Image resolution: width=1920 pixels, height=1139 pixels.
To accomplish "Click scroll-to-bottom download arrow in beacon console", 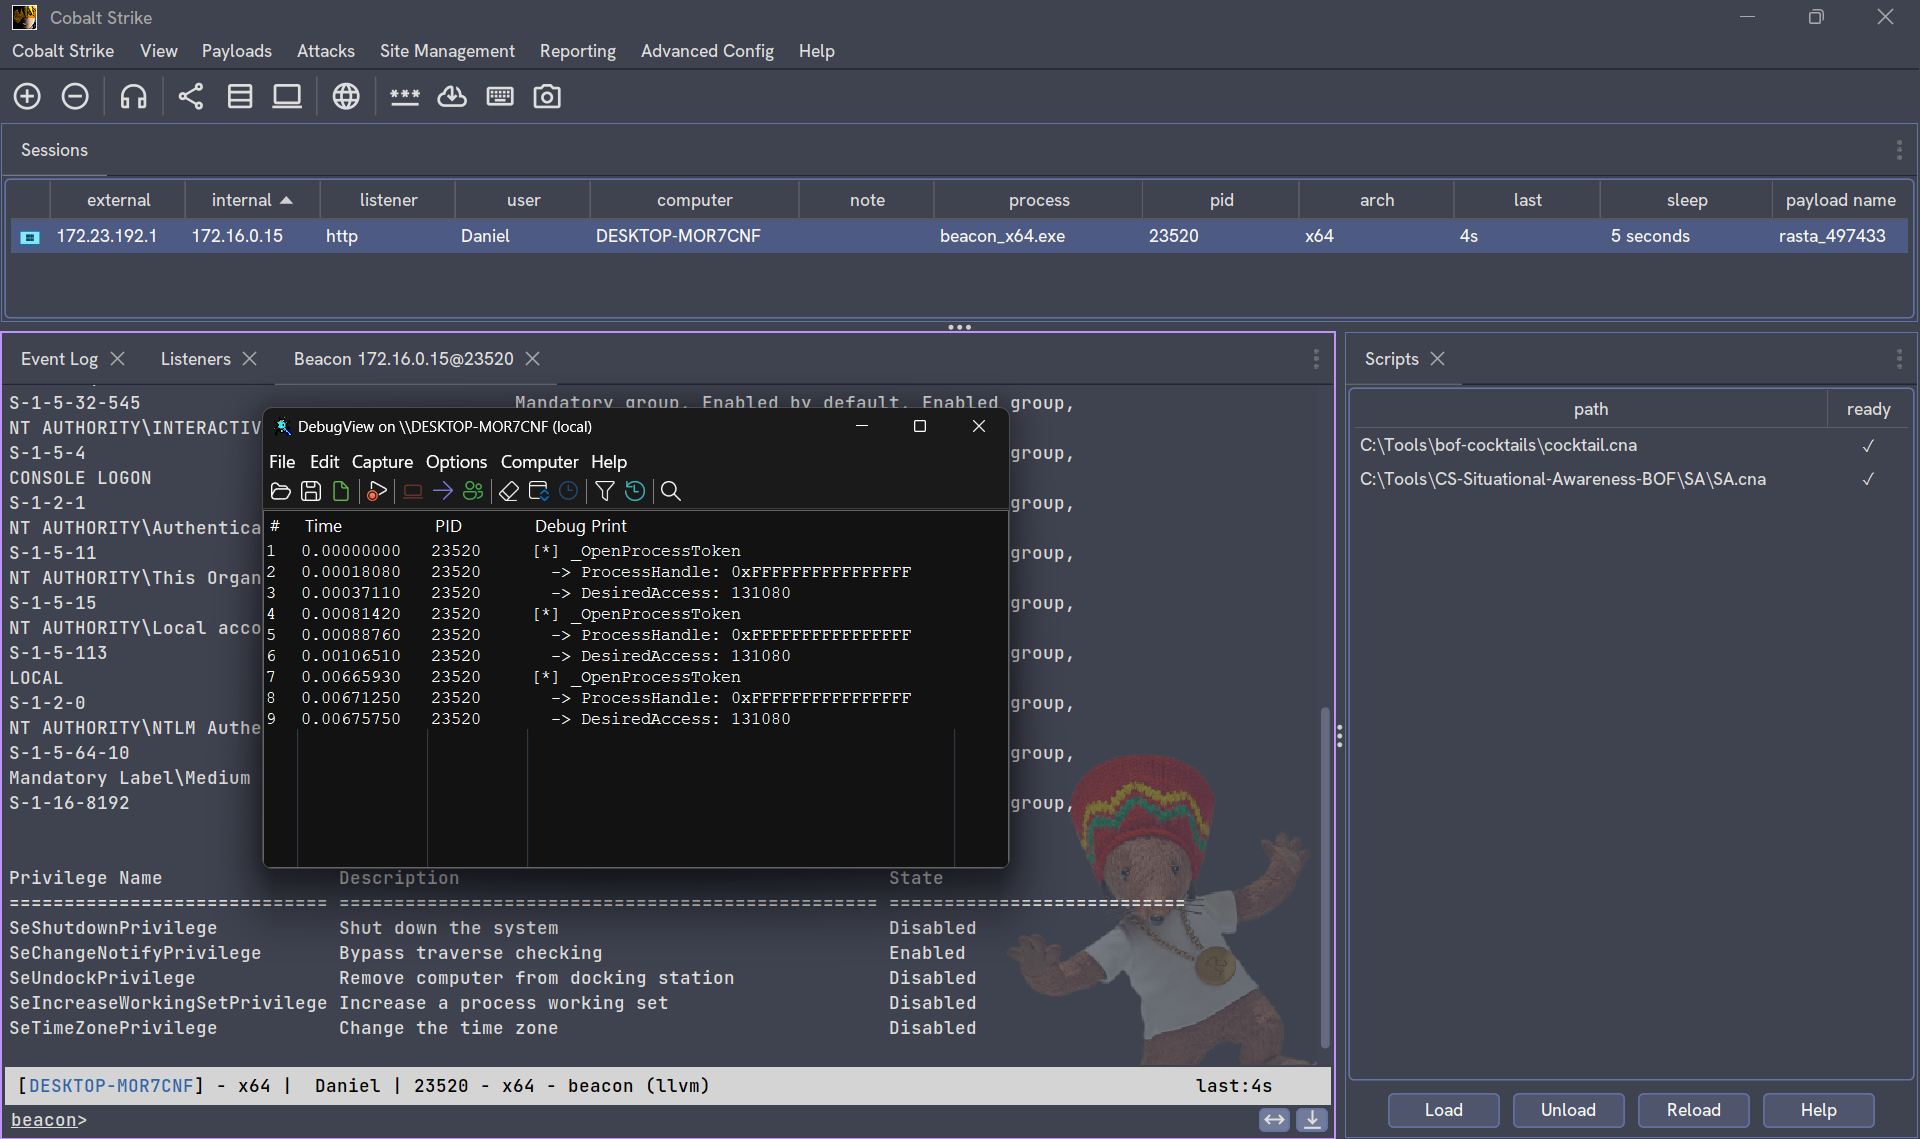I will click(1312, 1120).
